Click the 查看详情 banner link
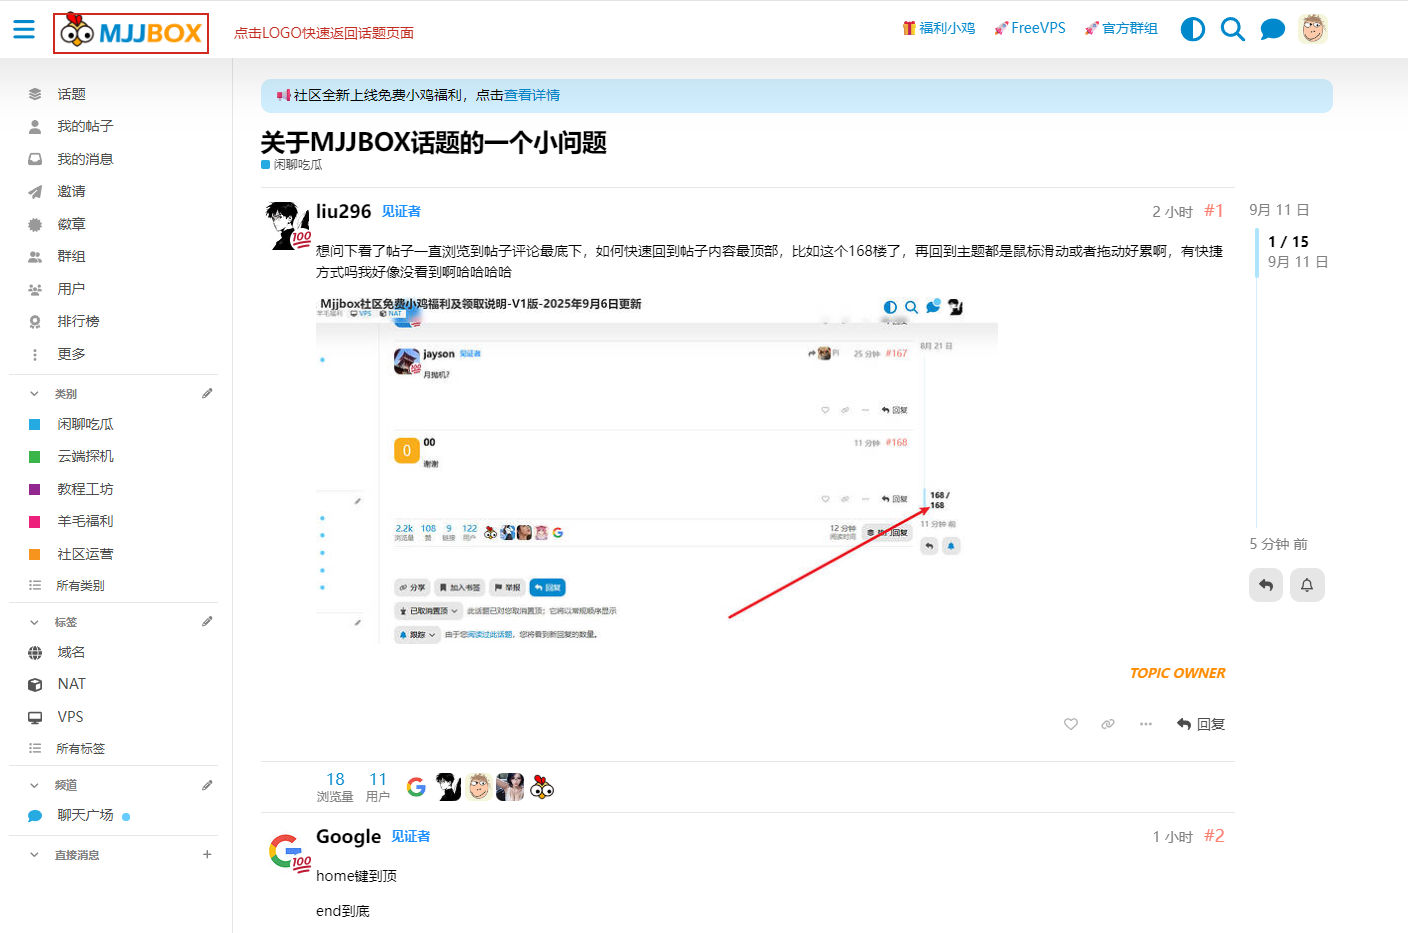Viewport: 1408px width, 933px height. pyautogui.click(x=531, y=95)
